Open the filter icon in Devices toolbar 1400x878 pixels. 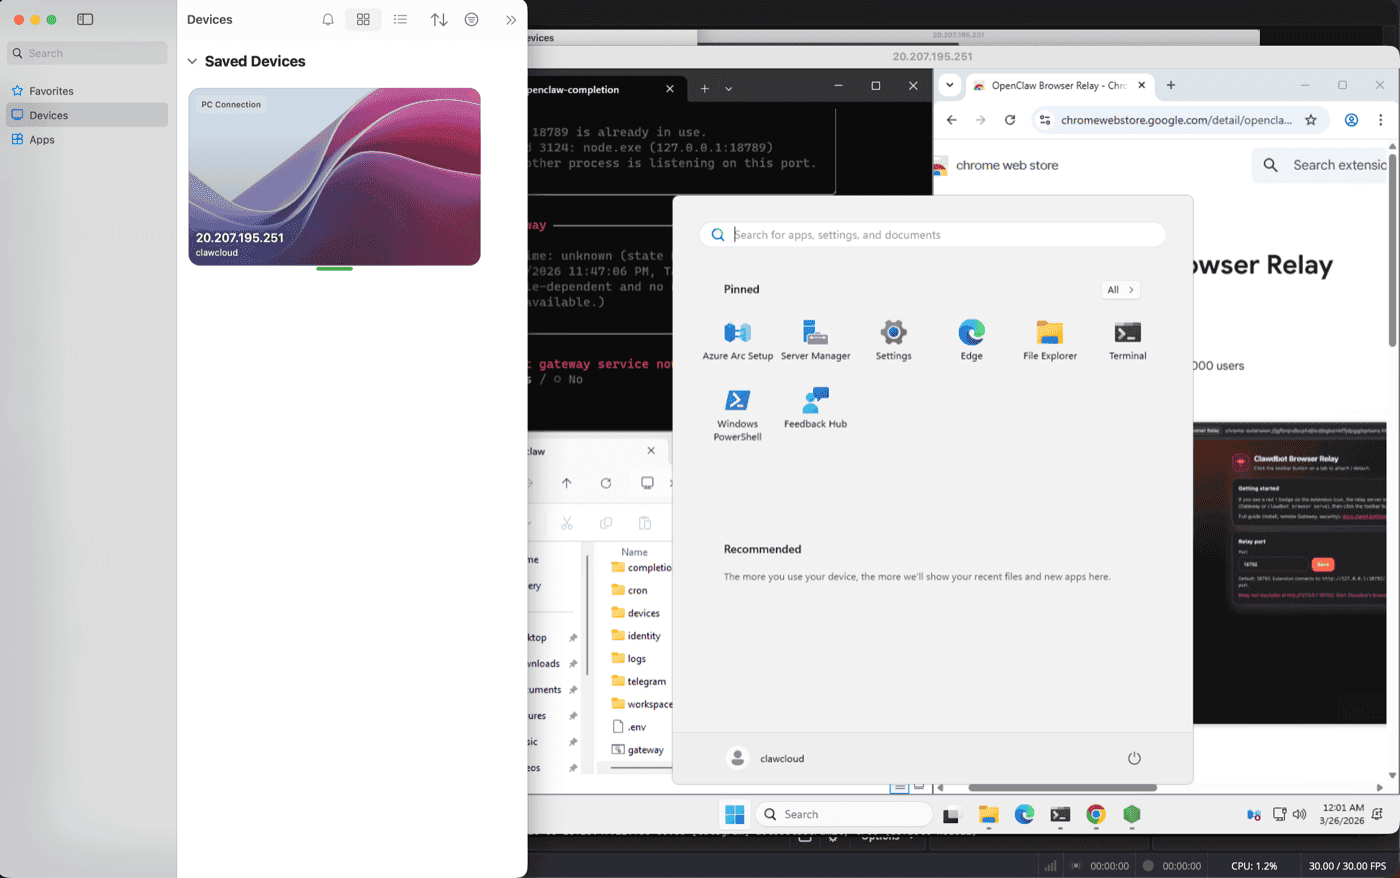tap(471, 19)
